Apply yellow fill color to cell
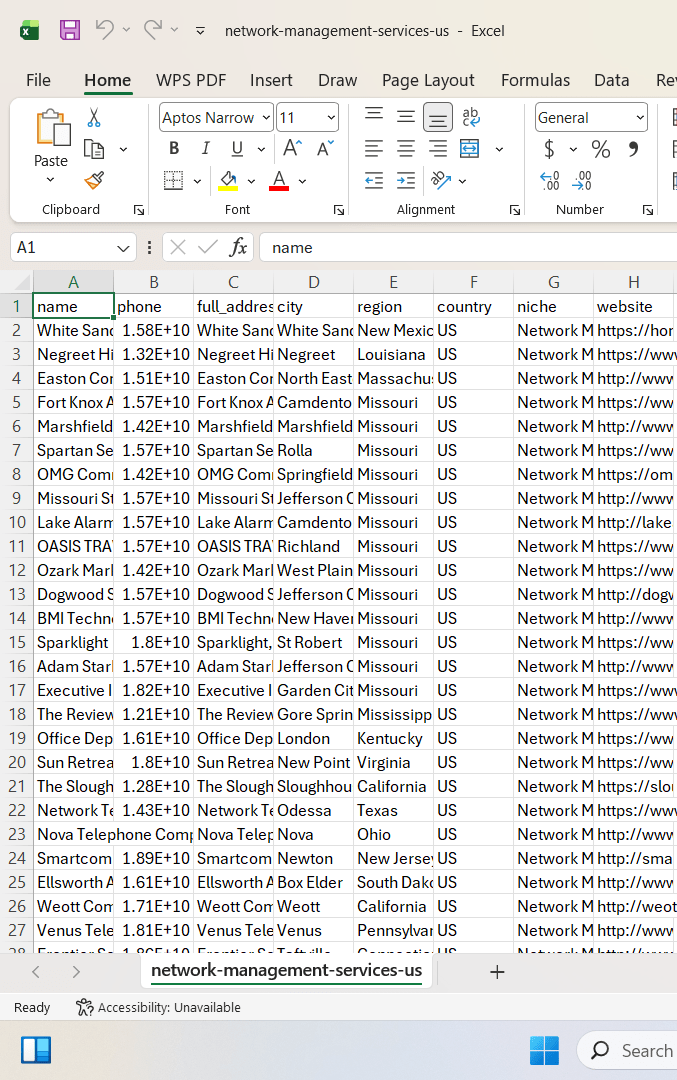677x1080 pixels. coord(229,180)
